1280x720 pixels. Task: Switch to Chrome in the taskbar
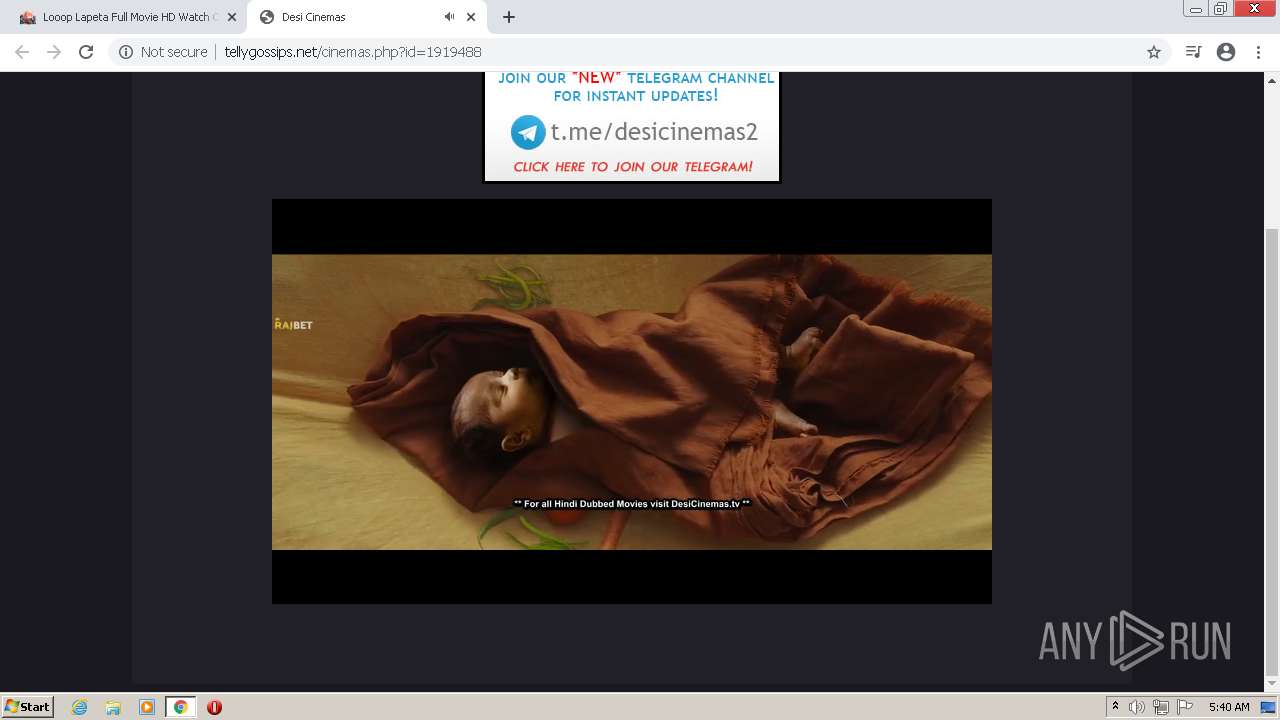(x=180, y=707)
